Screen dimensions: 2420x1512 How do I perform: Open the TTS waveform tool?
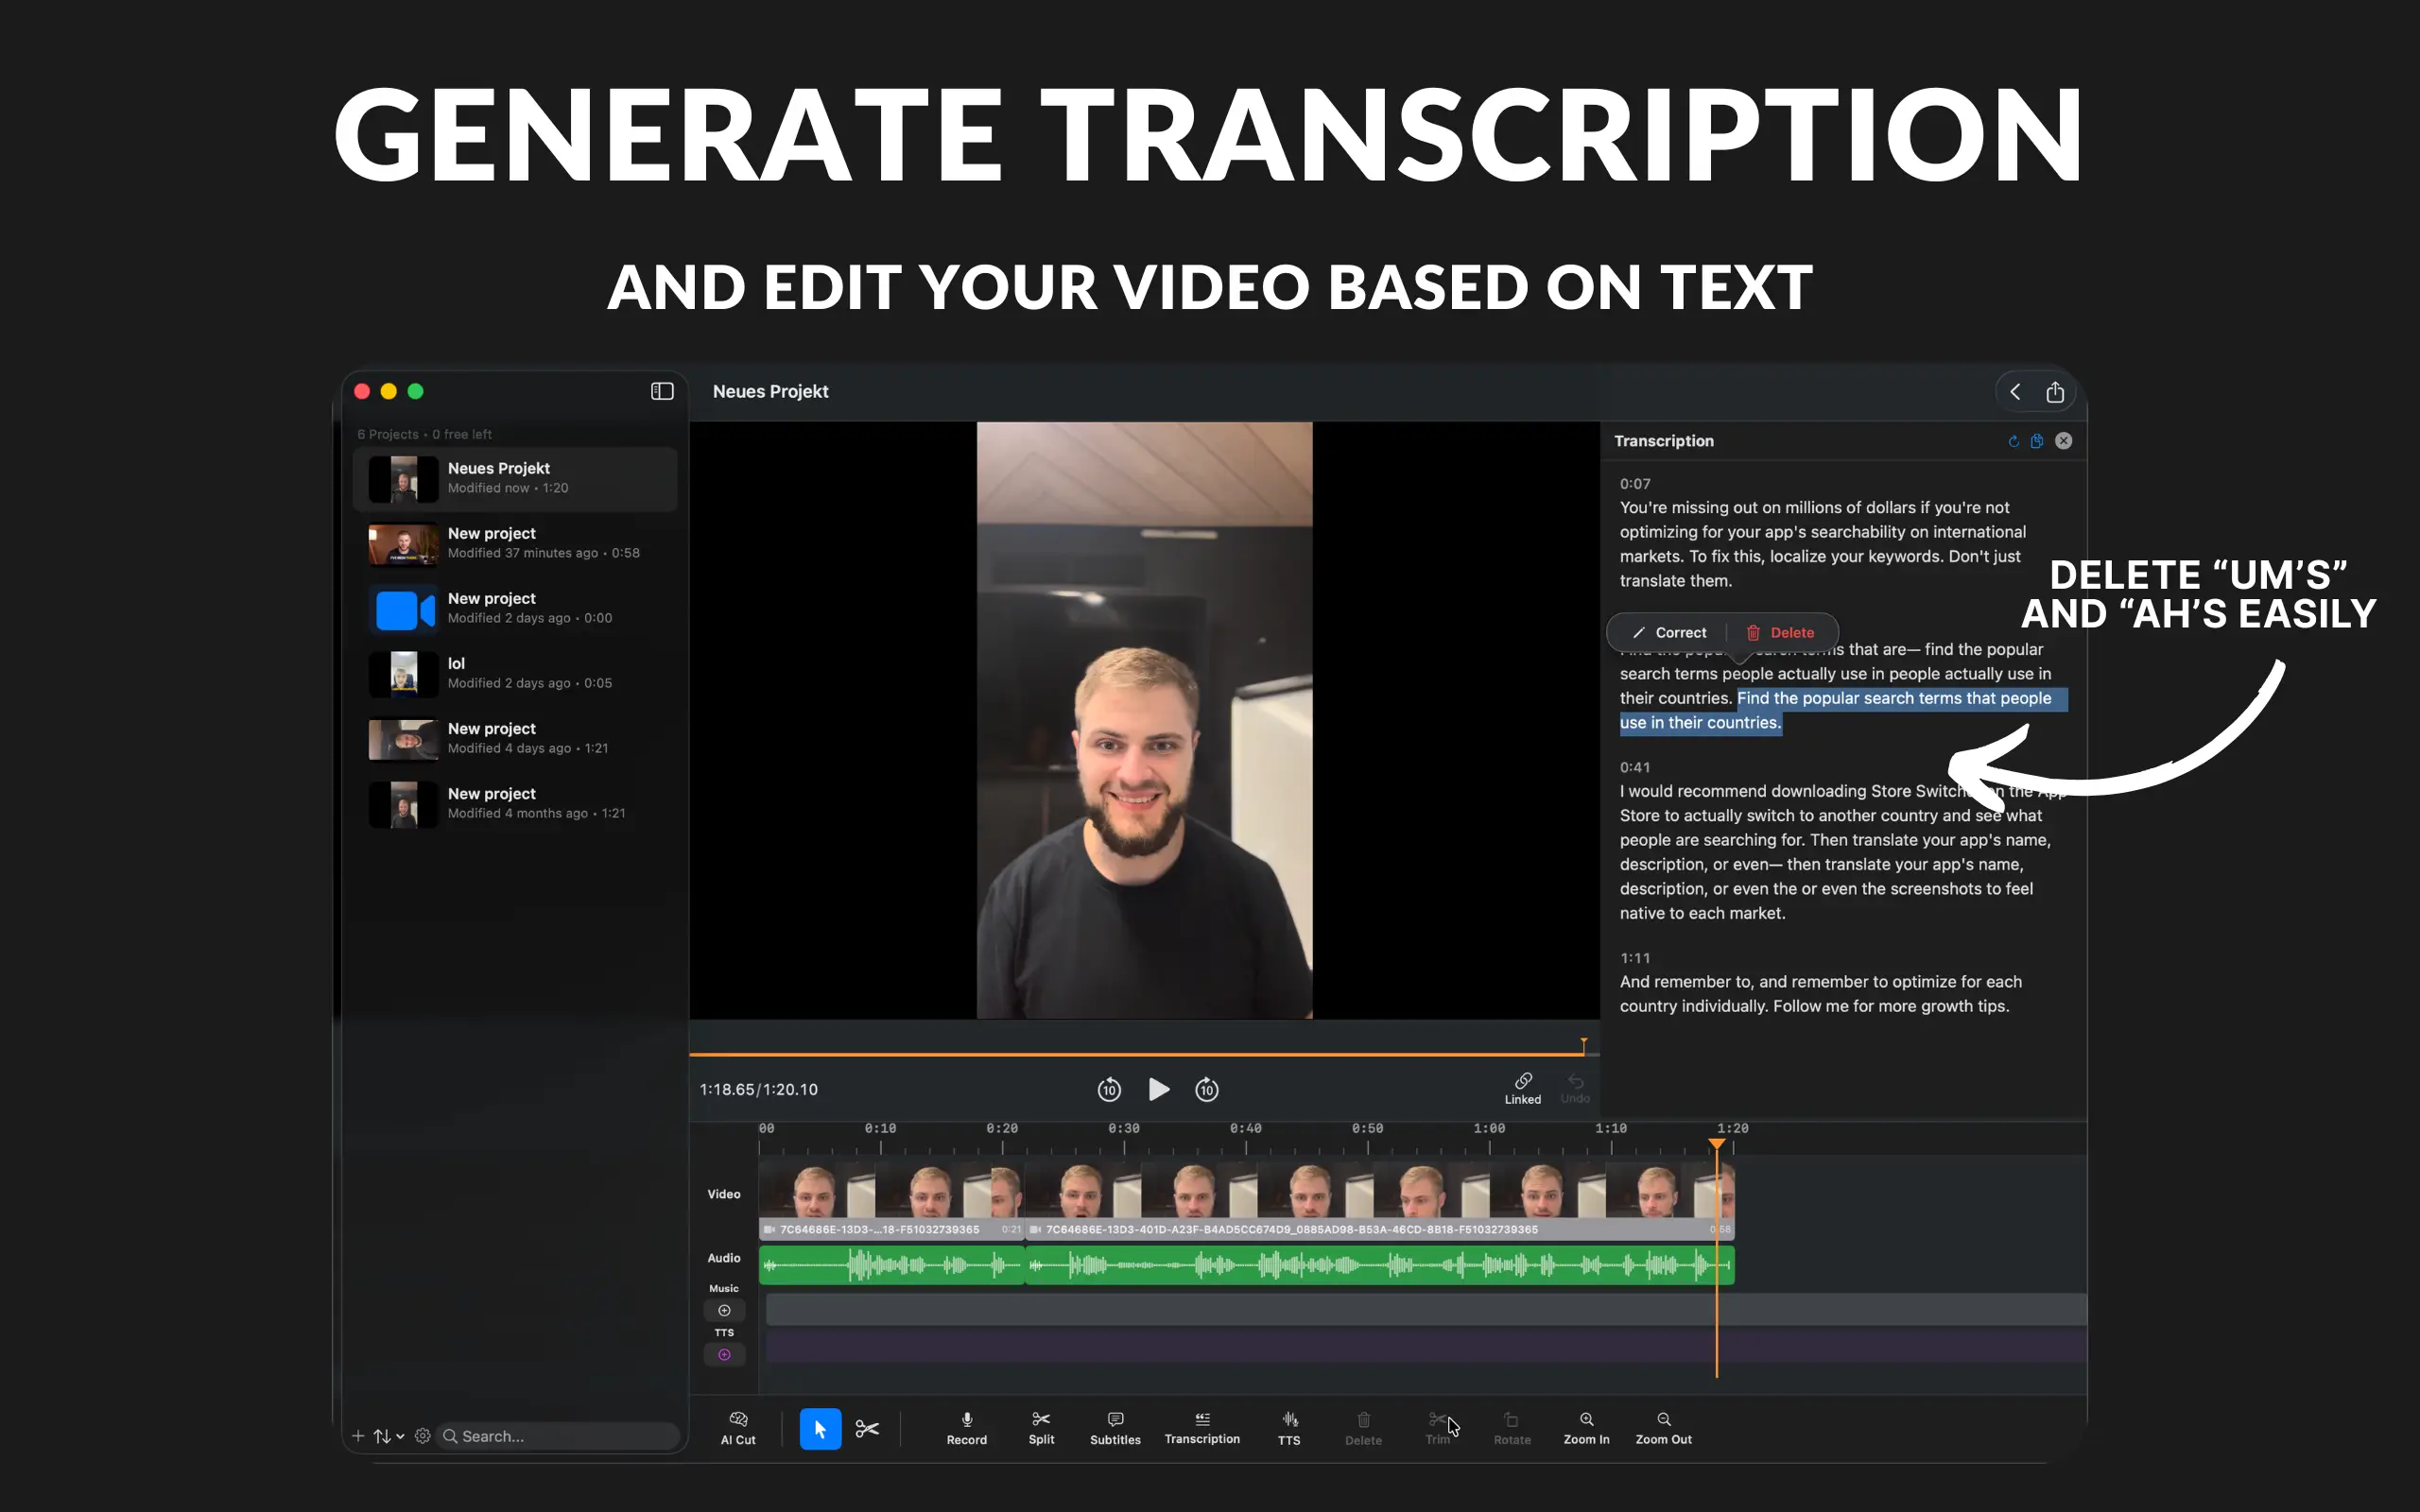click(x=1289, y=1427)
